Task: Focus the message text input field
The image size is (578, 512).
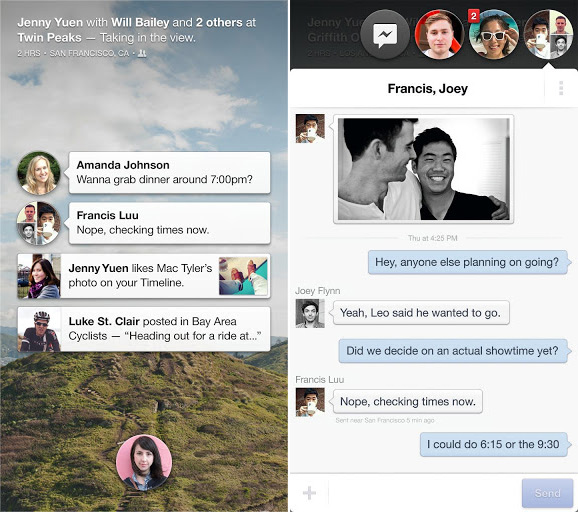Action: click(424, 493)
